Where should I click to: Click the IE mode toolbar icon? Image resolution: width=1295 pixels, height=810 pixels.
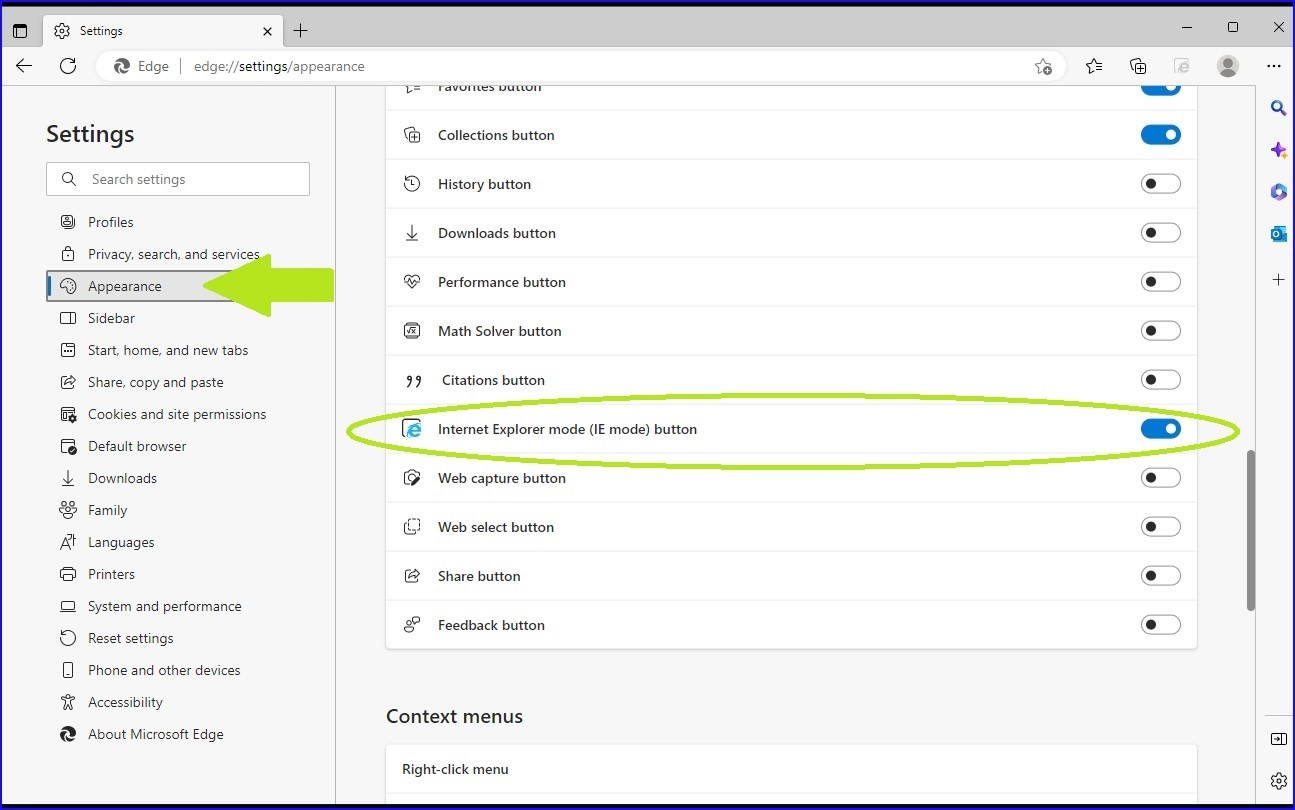[x=1182, y=66]
